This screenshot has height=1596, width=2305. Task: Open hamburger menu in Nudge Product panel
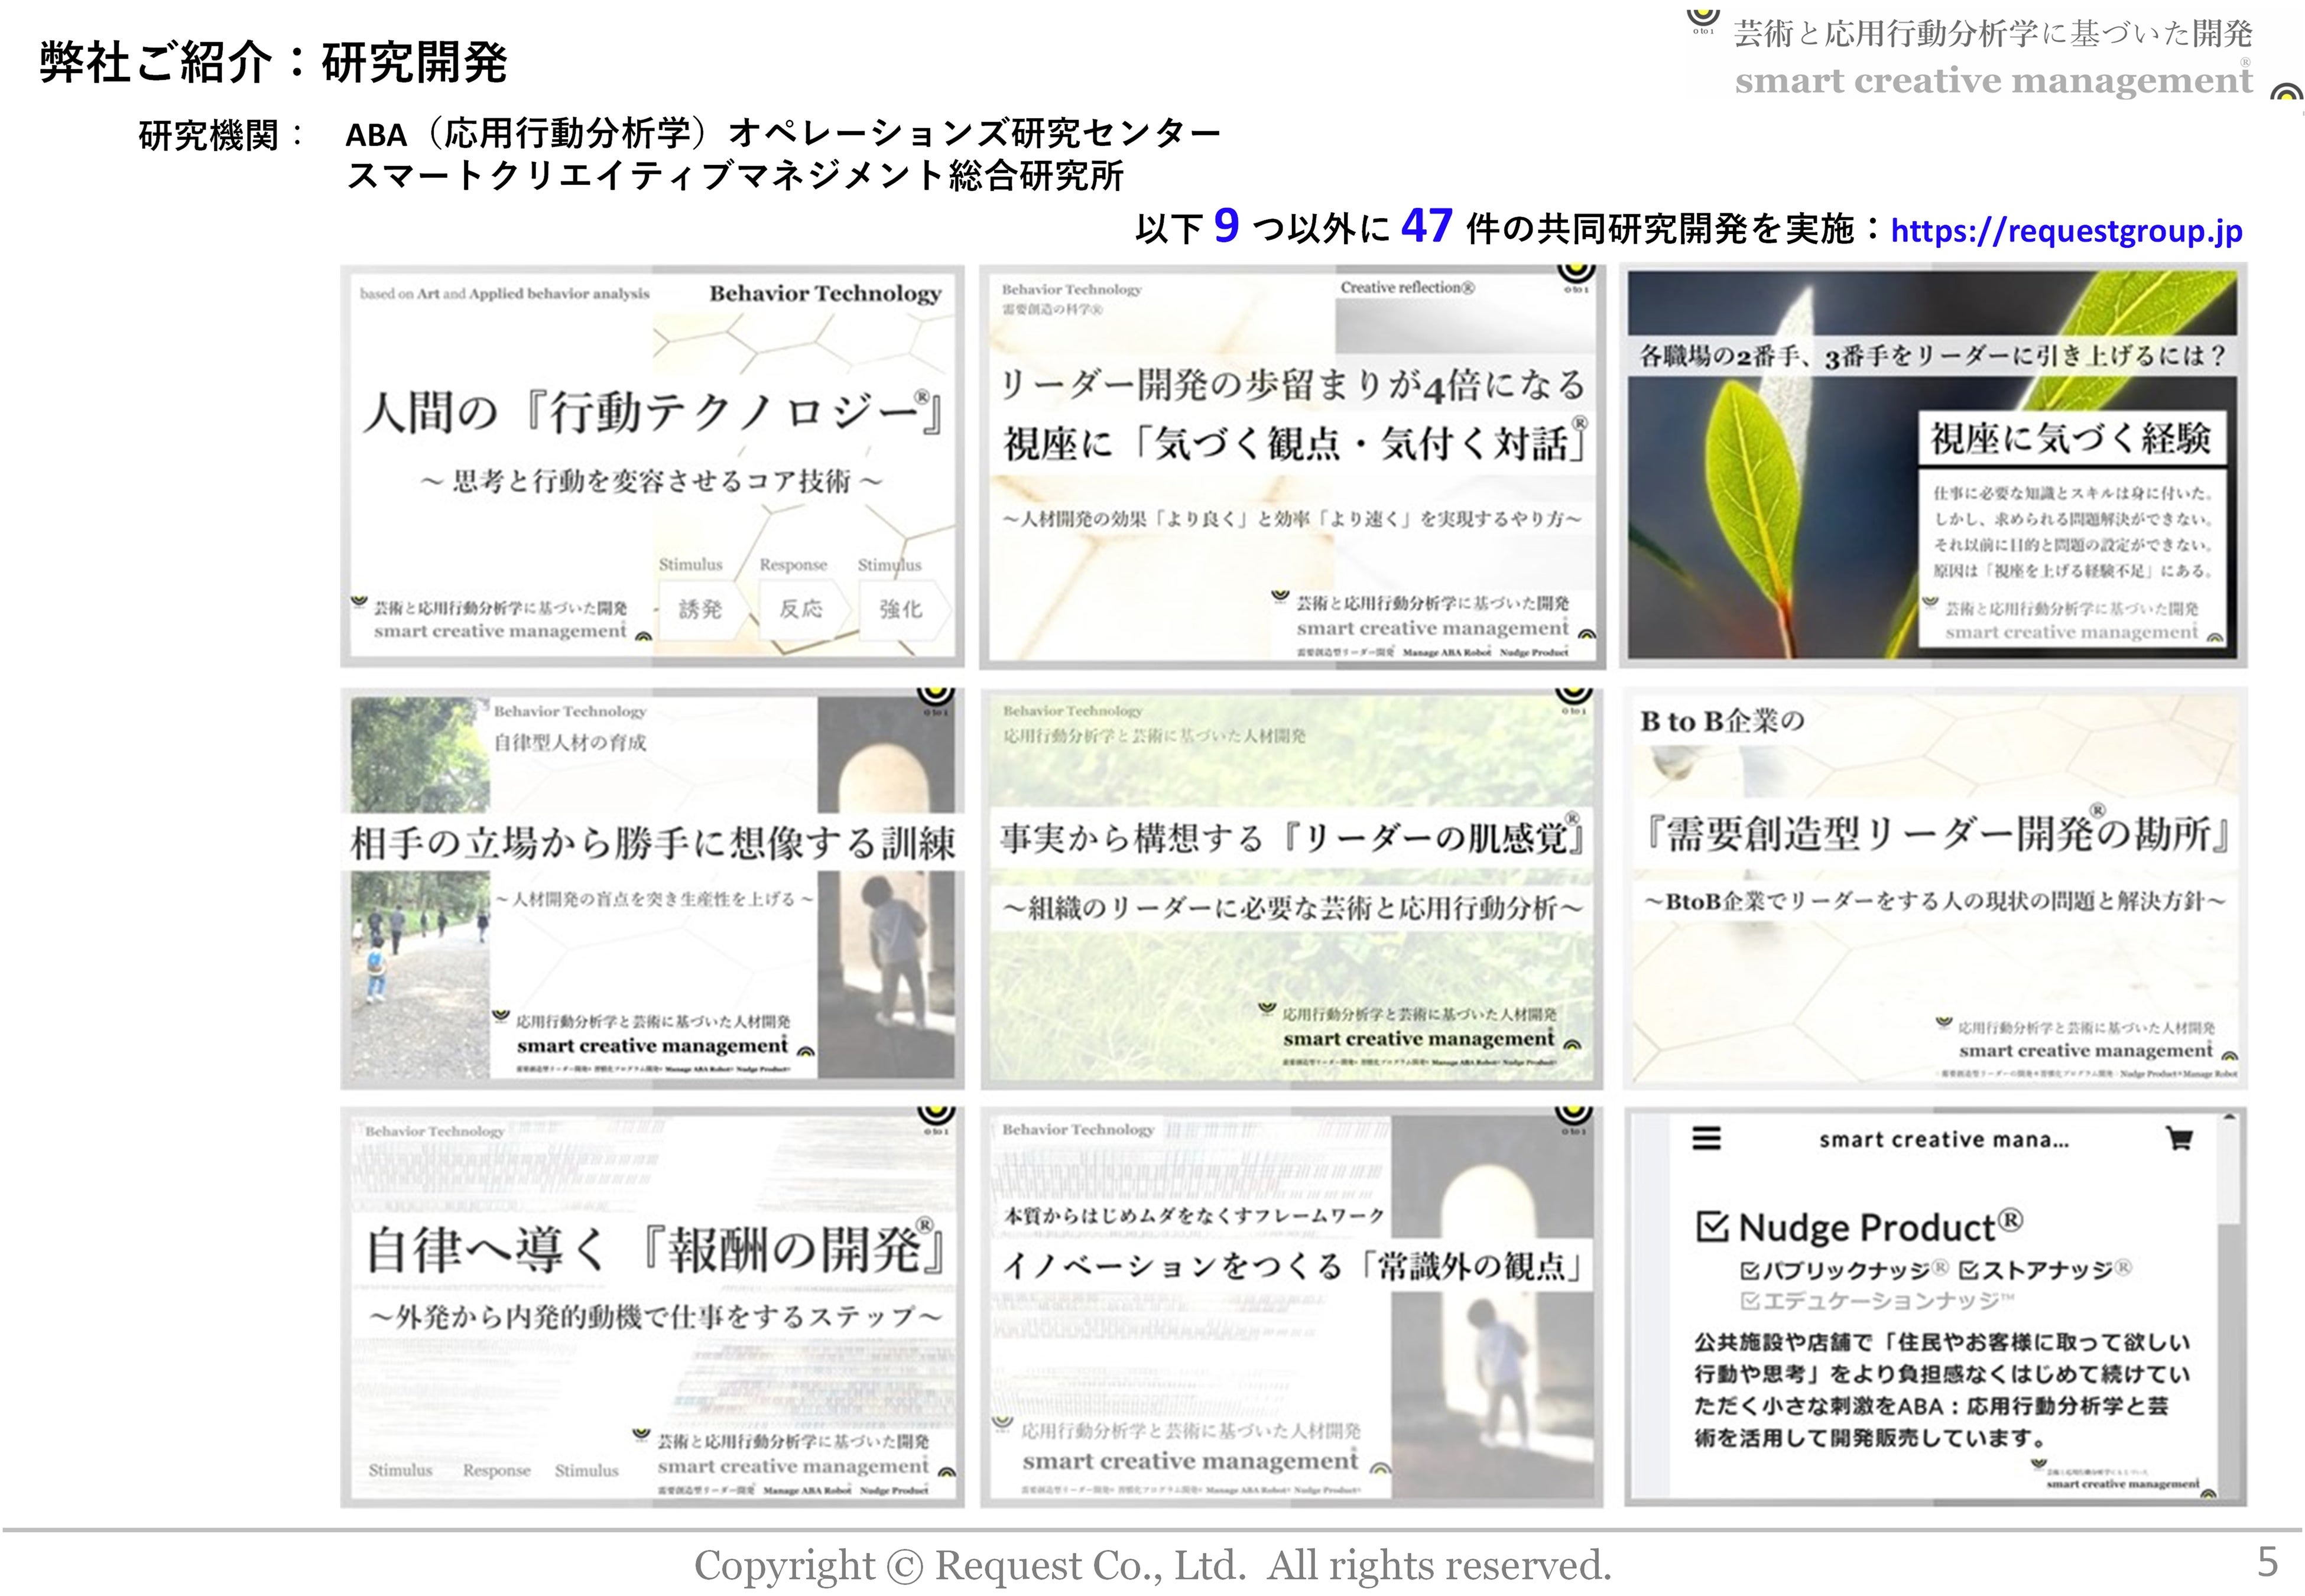[1706, 1138]
